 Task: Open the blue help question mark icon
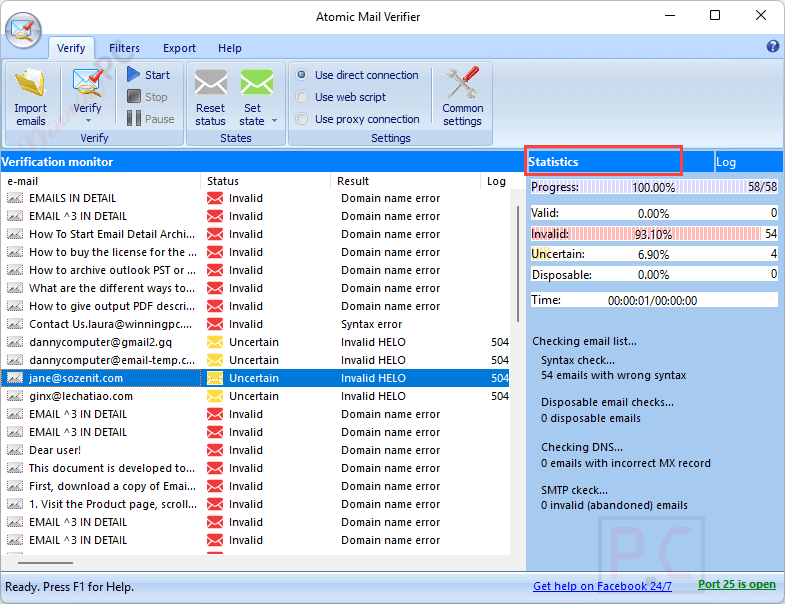click(x=772, y=47)
